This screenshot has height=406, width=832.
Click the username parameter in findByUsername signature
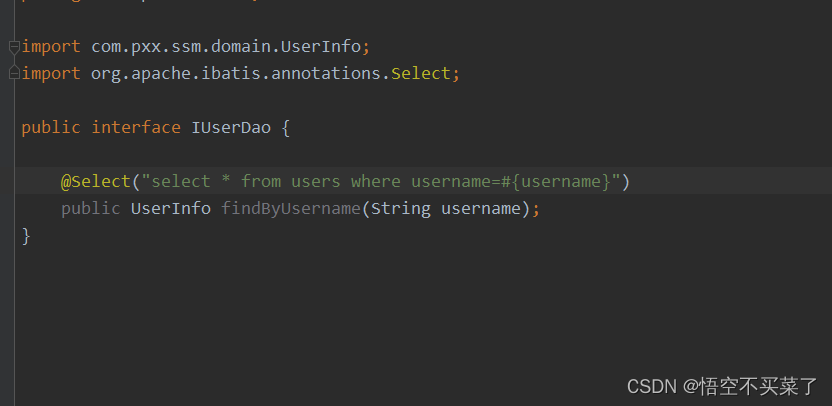(x=480, y=208)
